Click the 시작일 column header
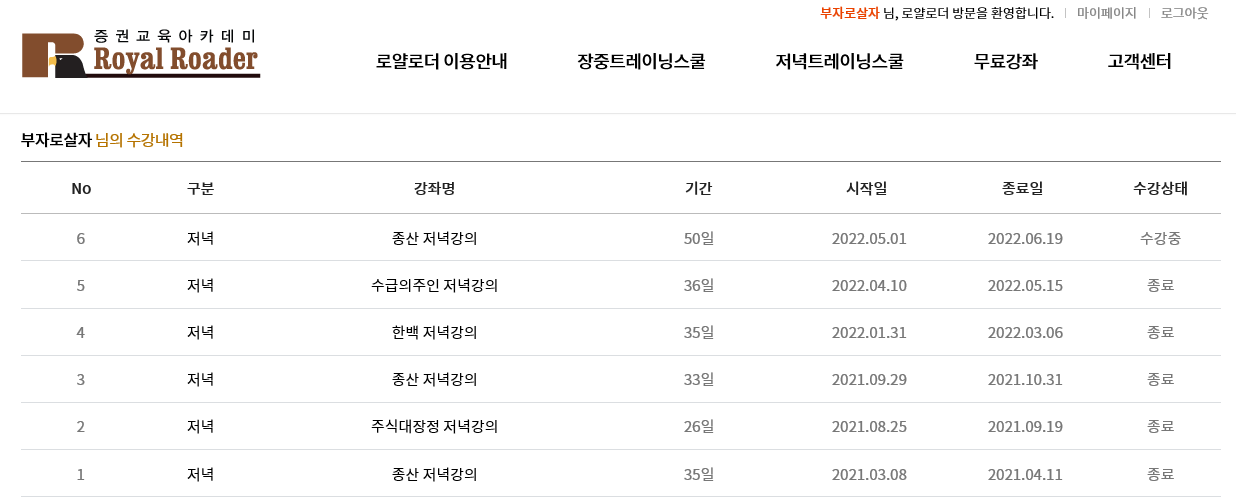The width and height of the screenshot is (1236, 501). pos(867,188)
